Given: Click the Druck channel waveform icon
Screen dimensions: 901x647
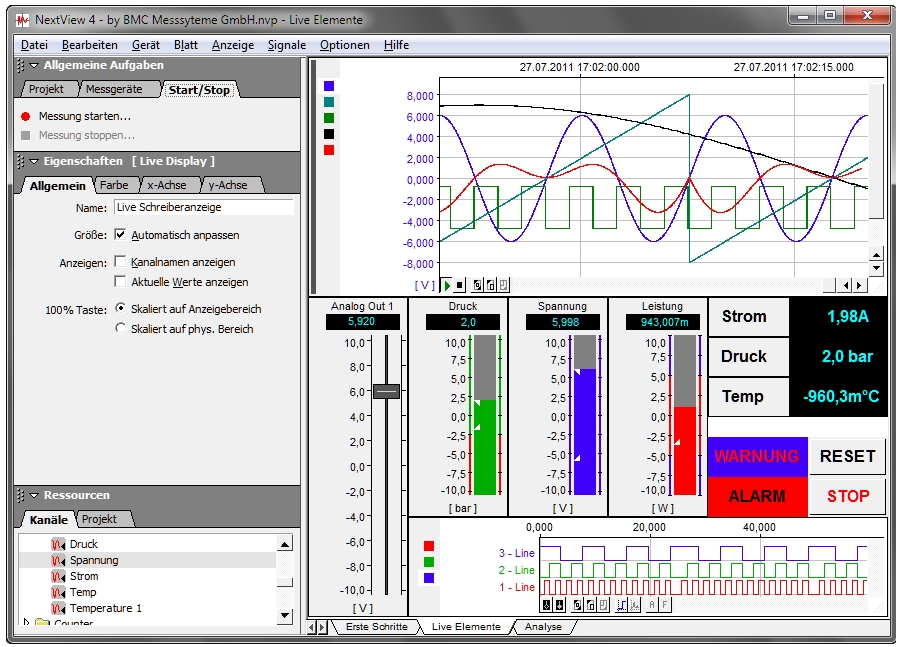Looking at the screenshot, I should click(x=58, y=545).
